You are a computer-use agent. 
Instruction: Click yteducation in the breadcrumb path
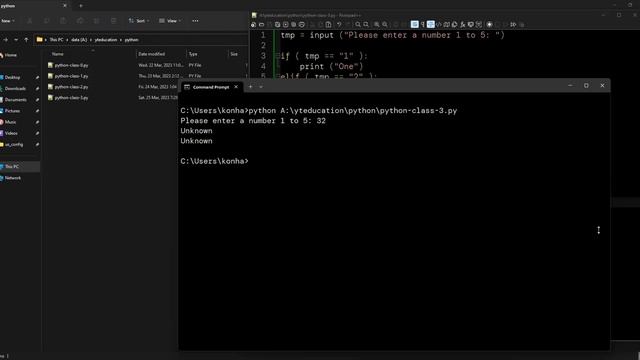coord(106,40)
